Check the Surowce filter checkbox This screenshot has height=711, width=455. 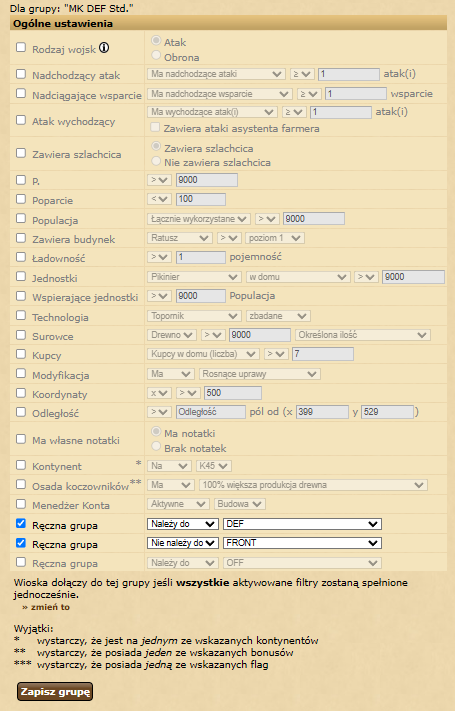21,335
